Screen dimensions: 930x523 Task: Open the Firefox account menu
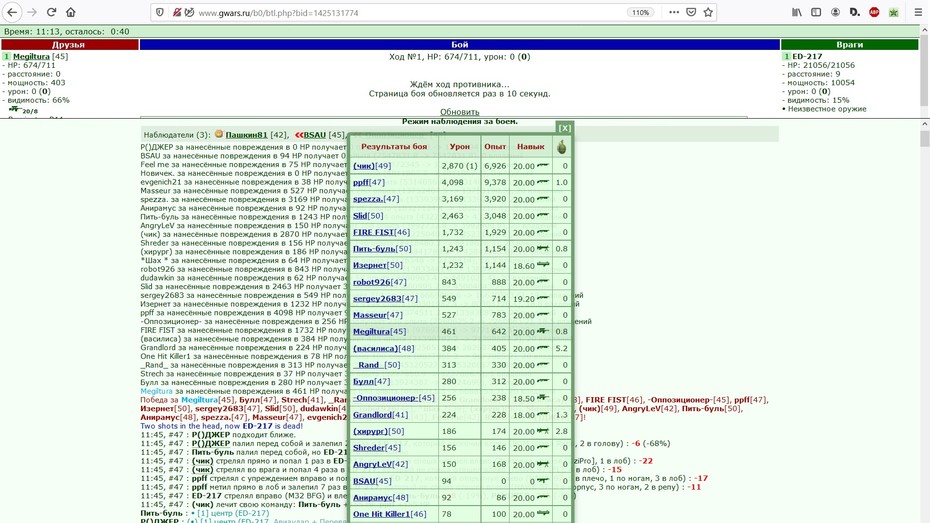(835, 12)
